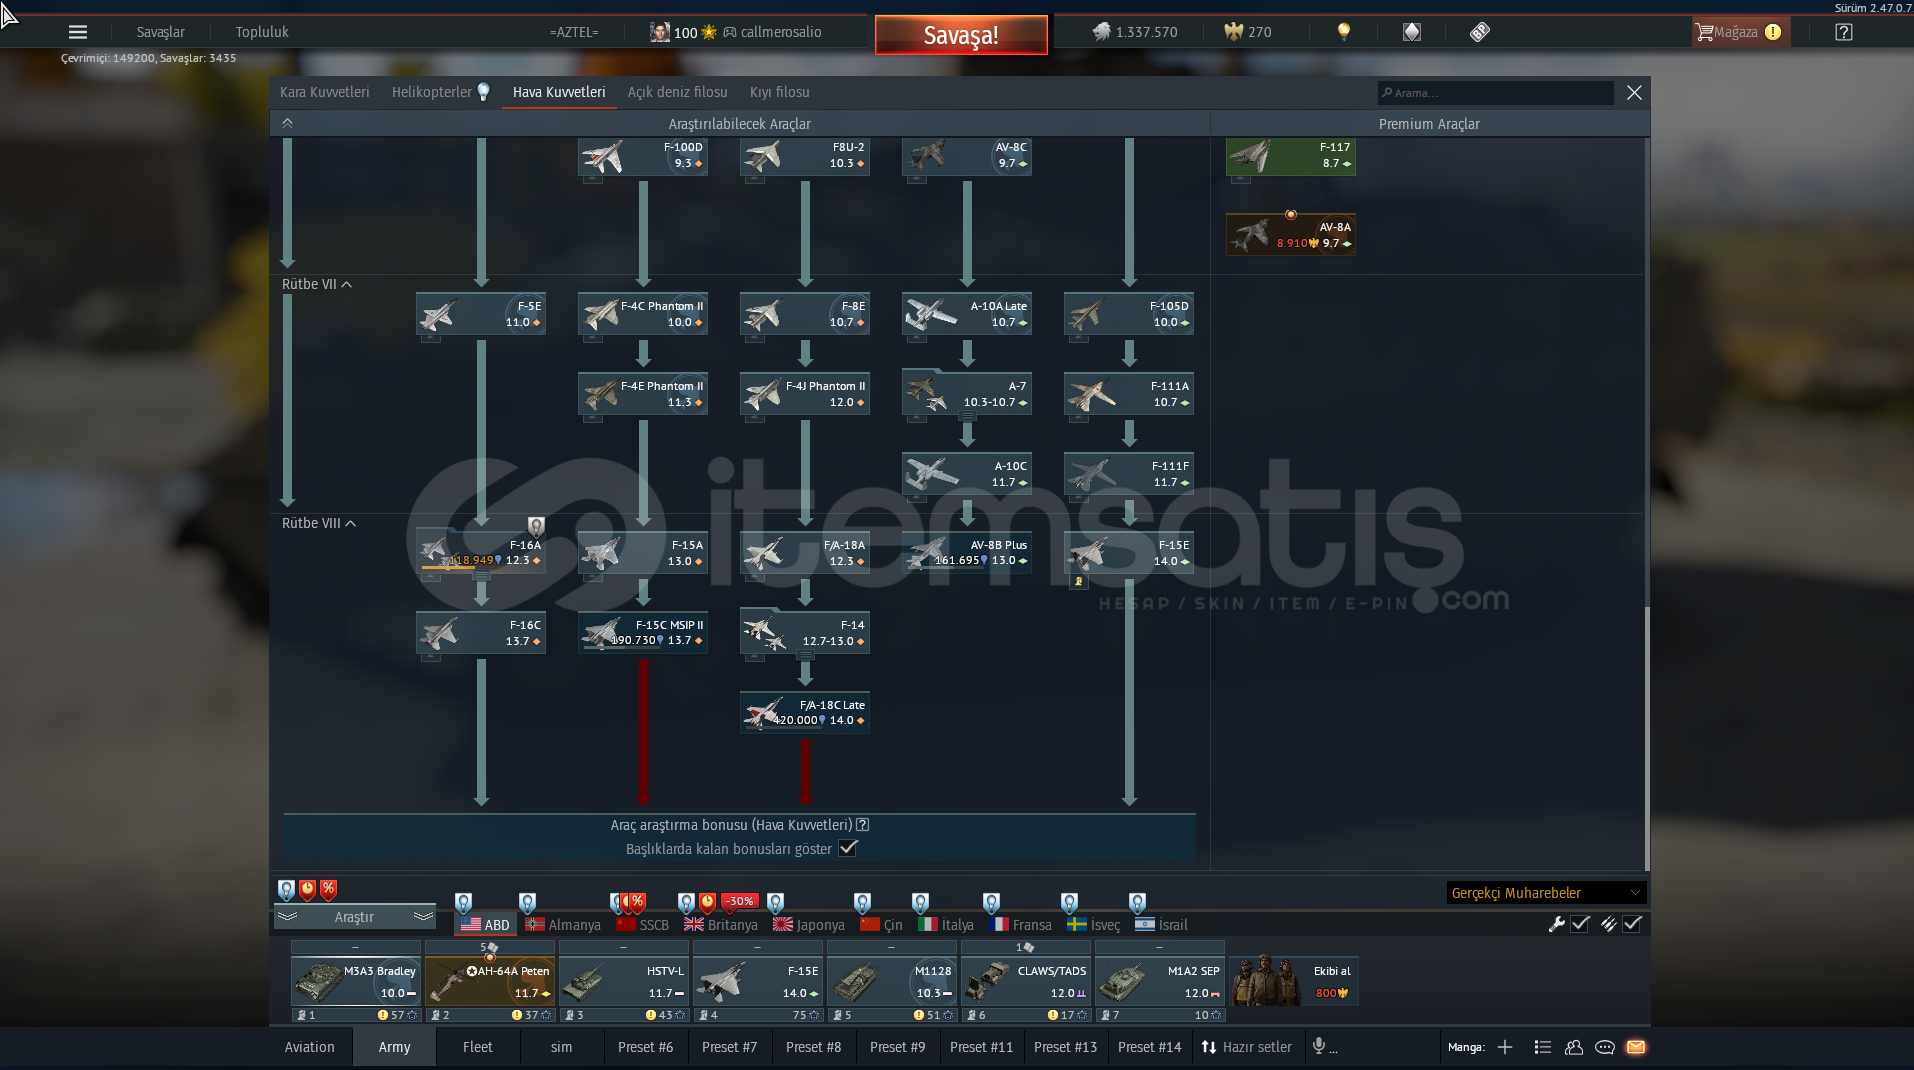Open the chat bubble icon

1605,1047
